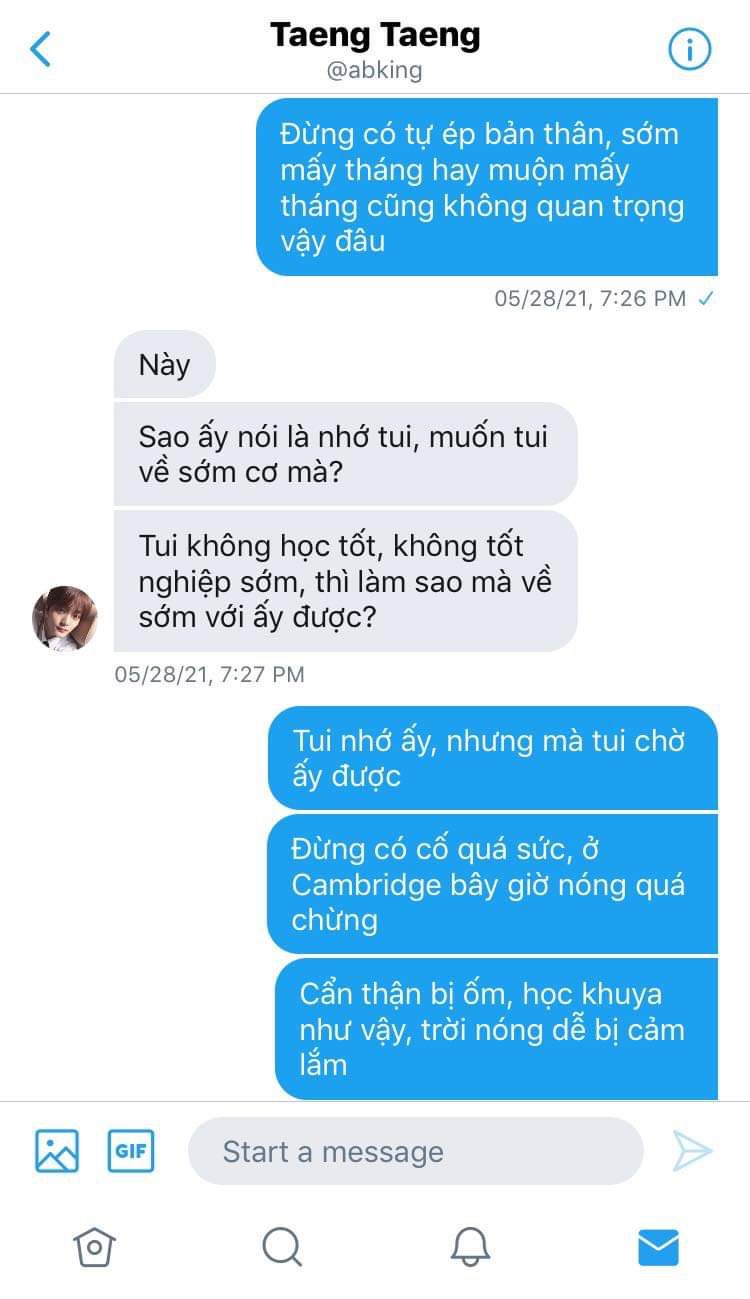
Task: Open the Taeng Taeng conversation title
Action: click(x=375, y=36)
